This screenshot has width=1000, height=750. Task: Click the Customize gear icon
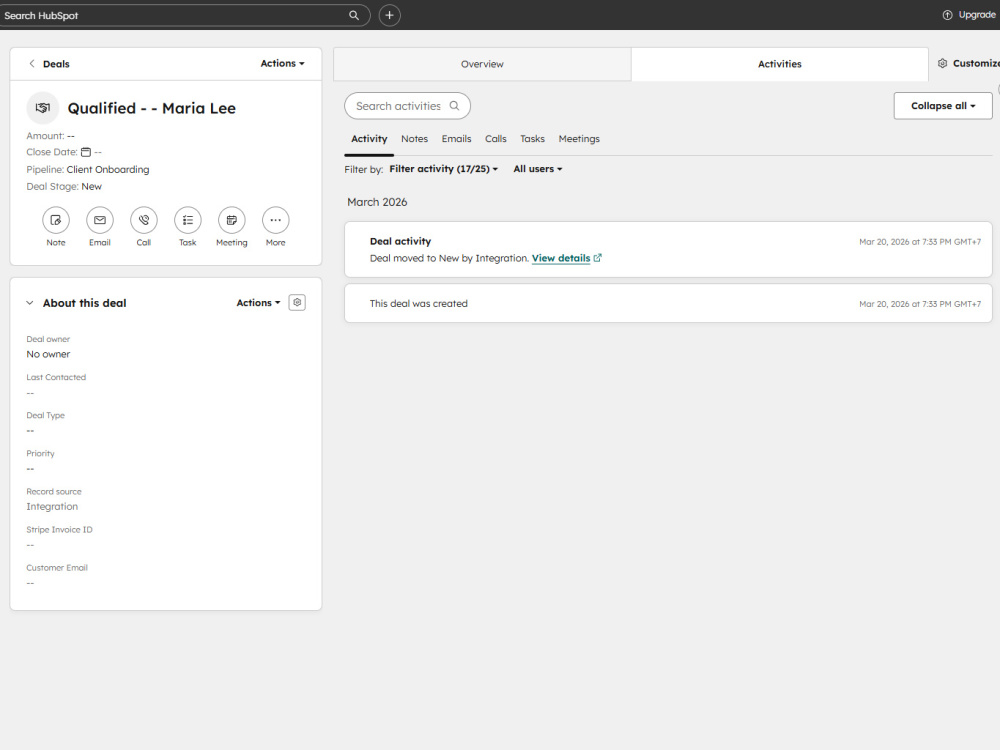pyautogui.click(x=943, y=63)
